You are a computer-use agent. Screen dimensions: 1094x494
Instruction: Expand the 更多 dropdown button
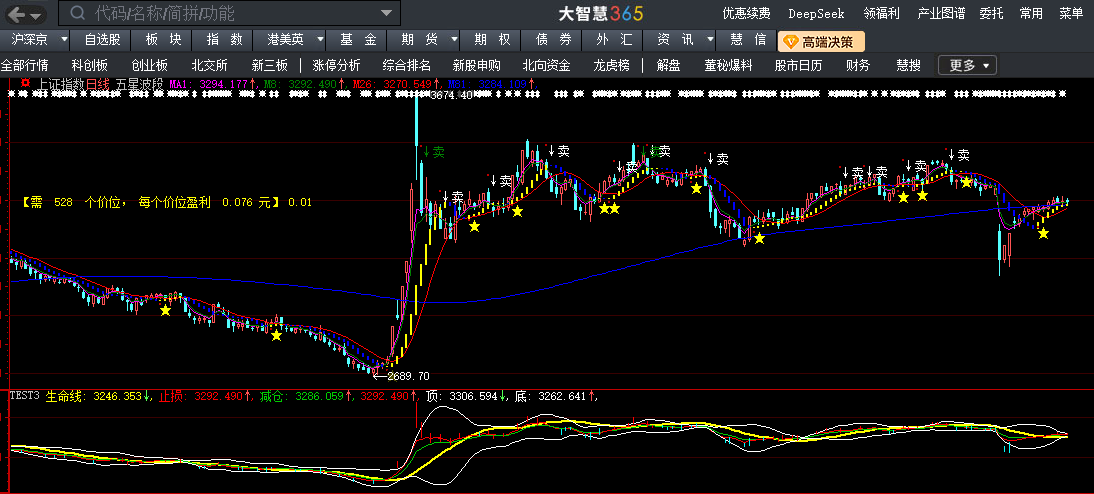click(x=967, y=66)
